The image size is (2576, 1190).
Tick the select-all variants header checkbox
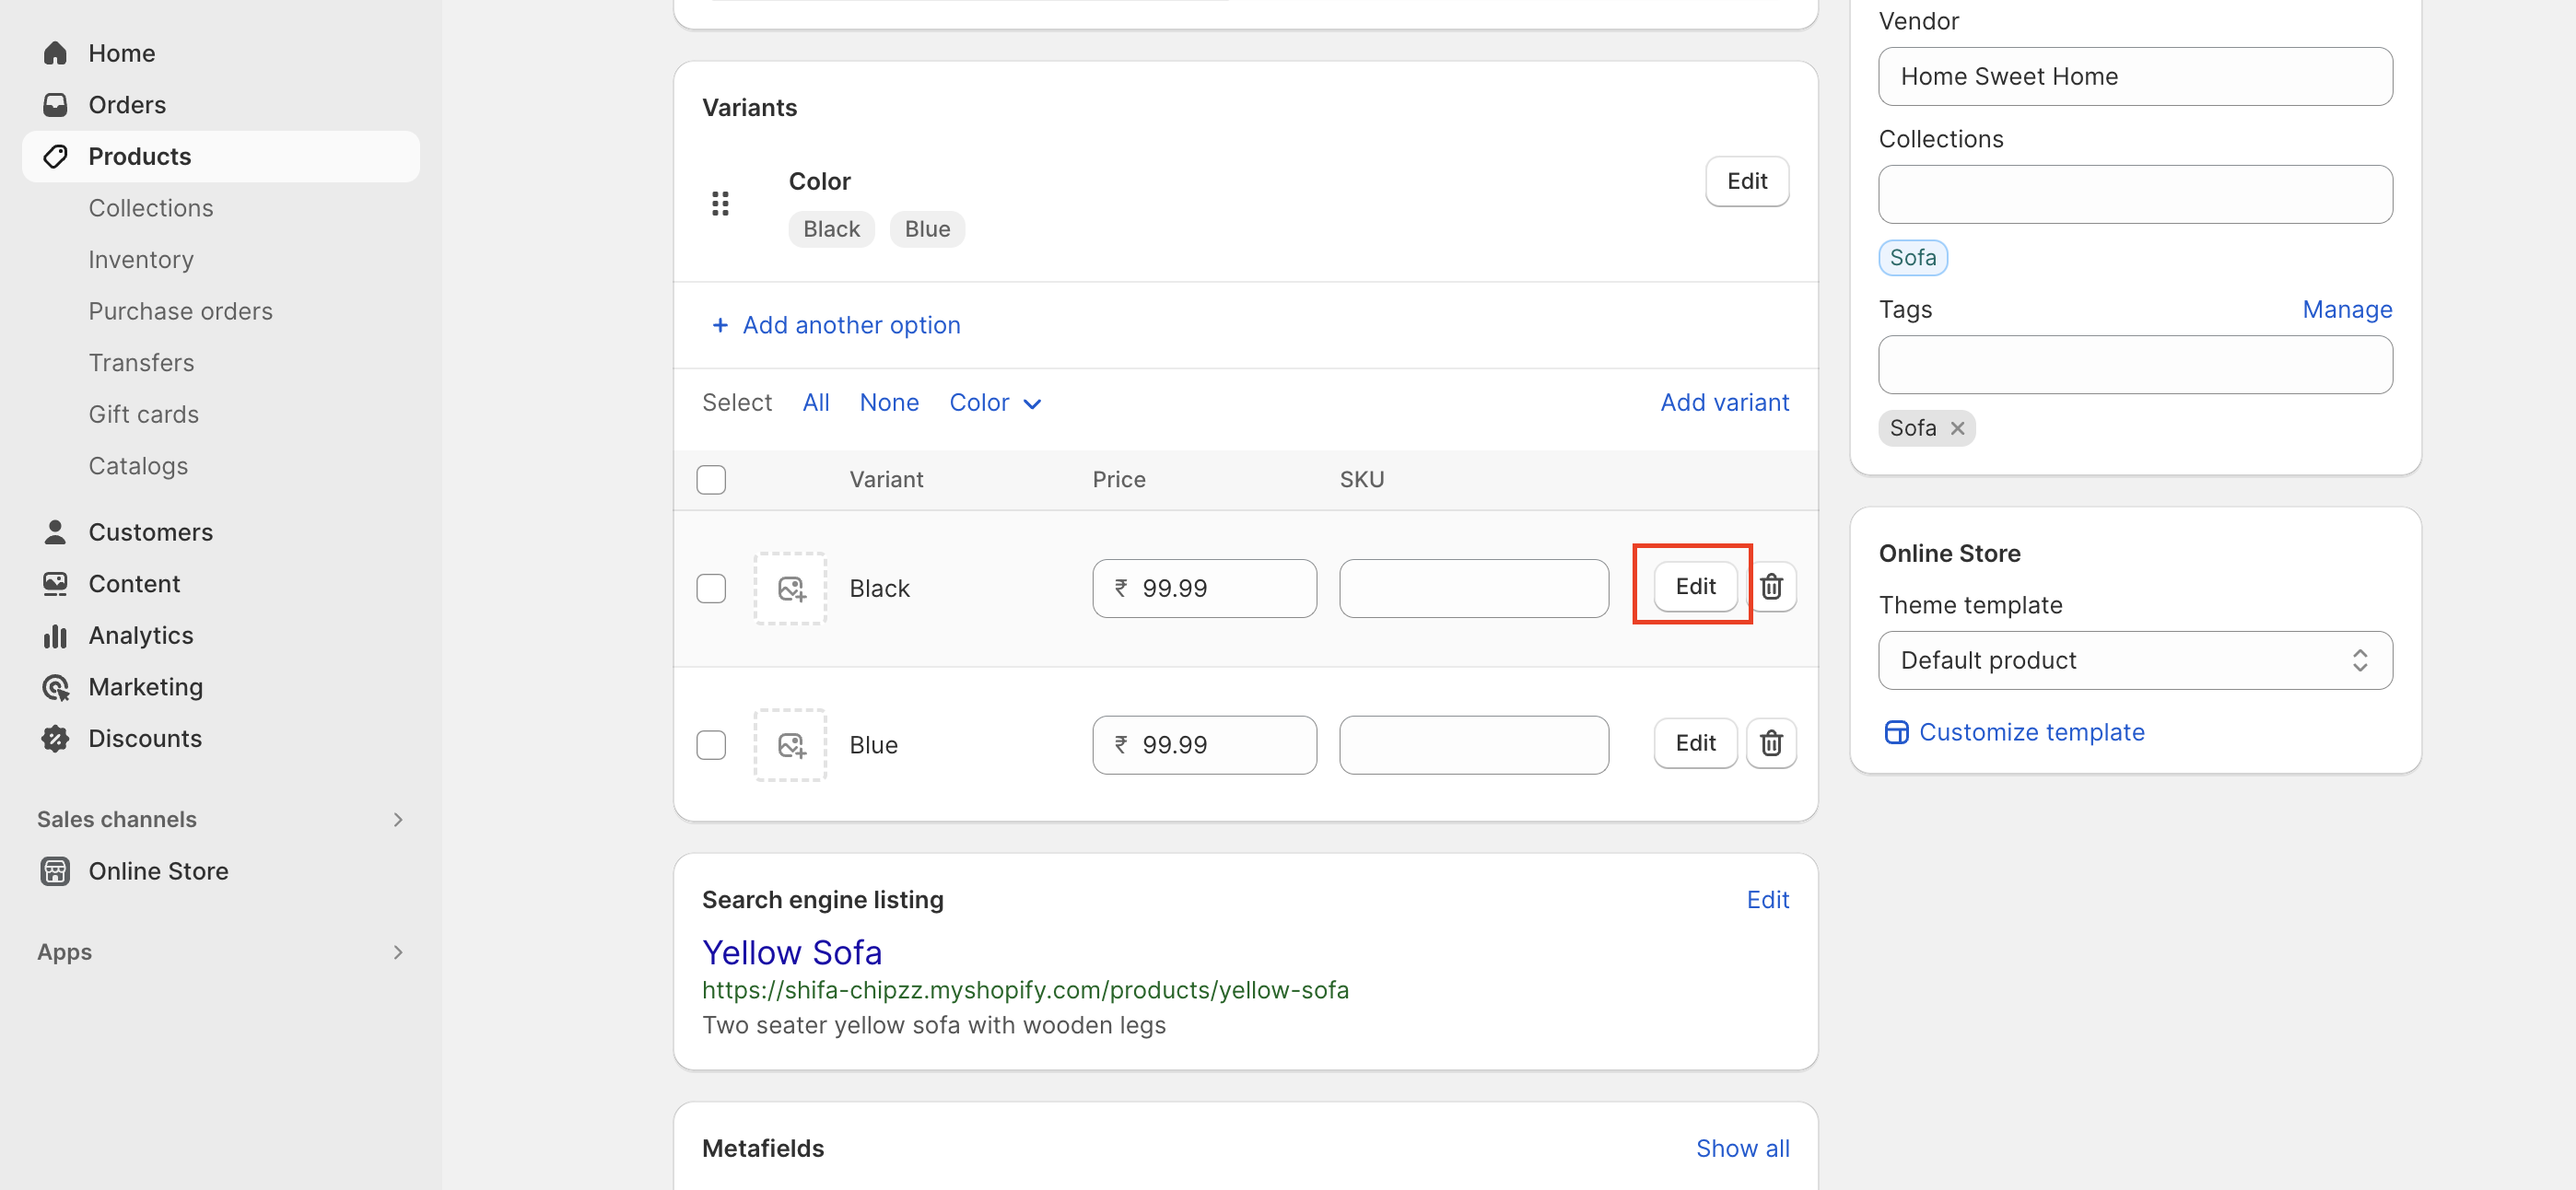[711, 480]
